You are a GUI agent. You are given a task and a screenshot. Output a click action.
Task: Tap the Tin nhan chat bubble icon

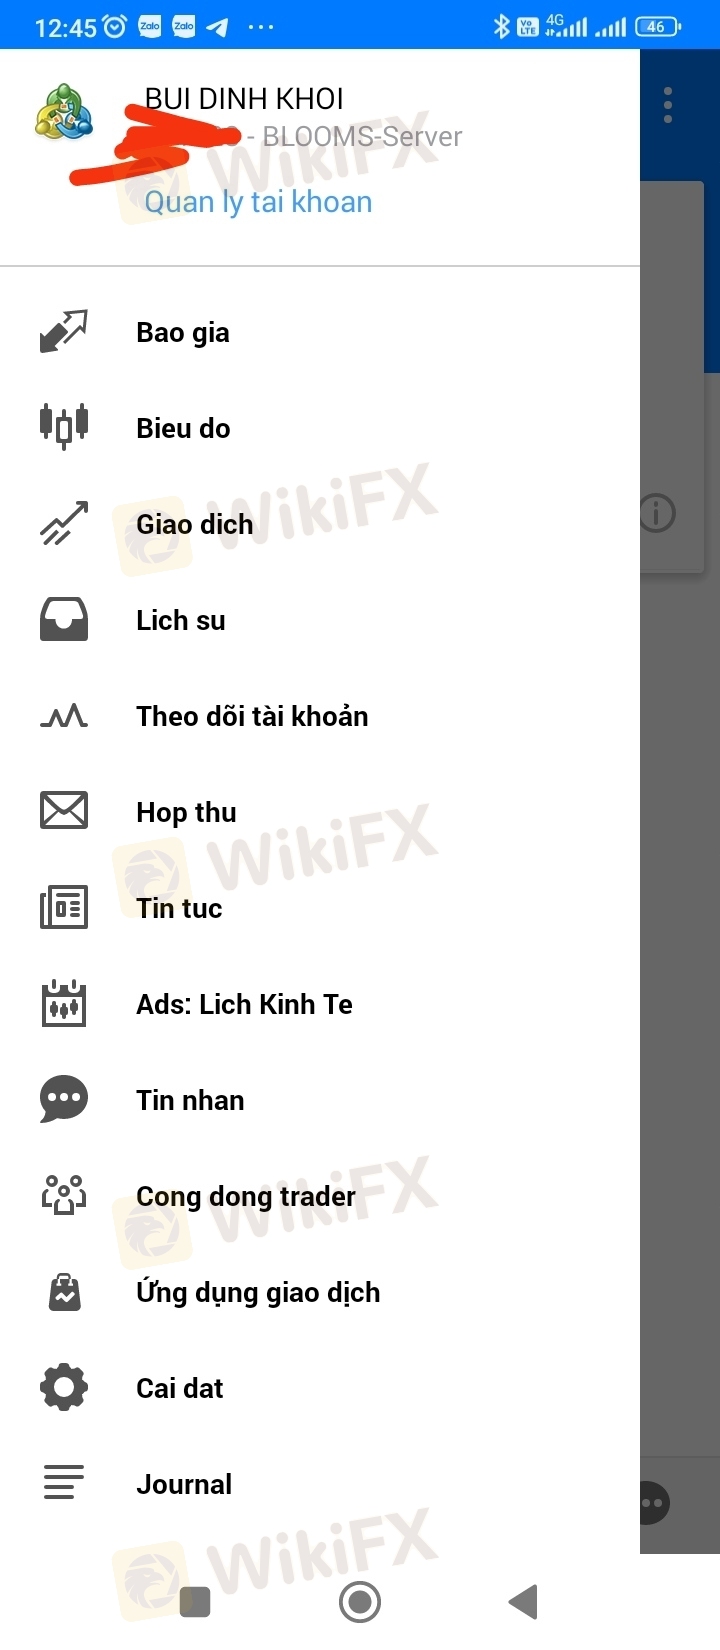click(x=64, y=1099)
